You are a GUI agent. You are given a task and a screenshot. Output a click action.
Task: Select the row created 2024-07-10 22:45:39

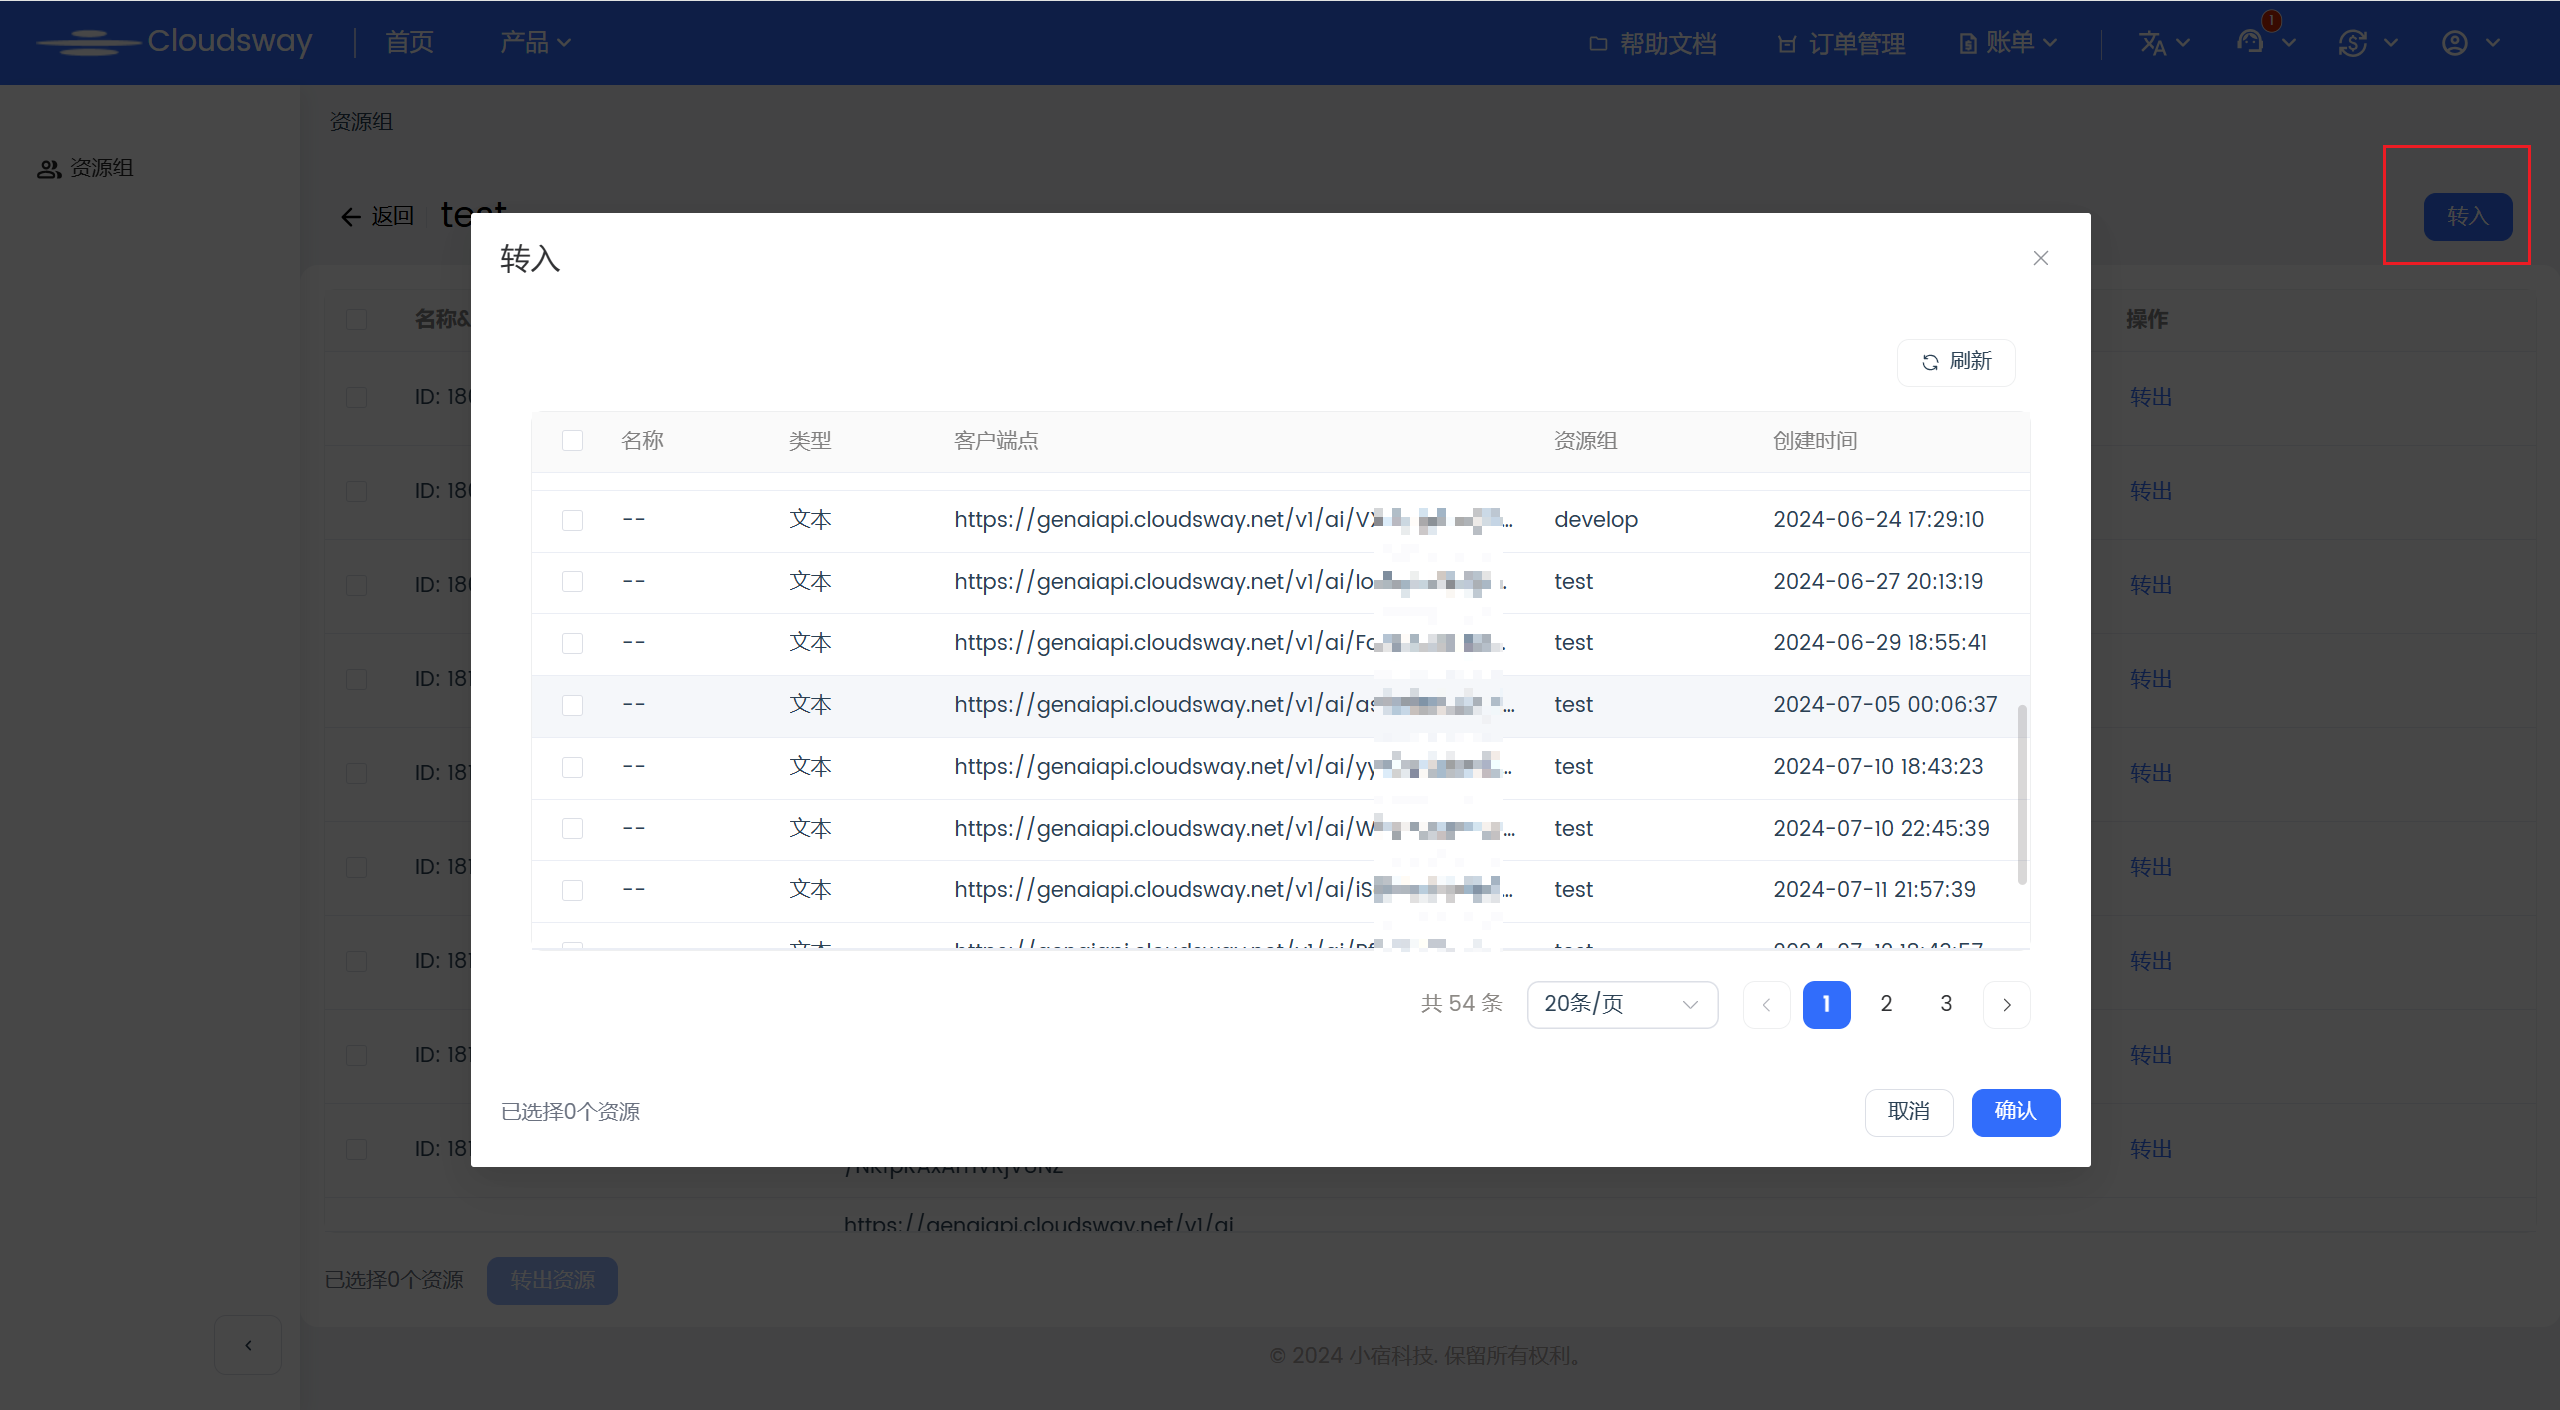(572, 829)
